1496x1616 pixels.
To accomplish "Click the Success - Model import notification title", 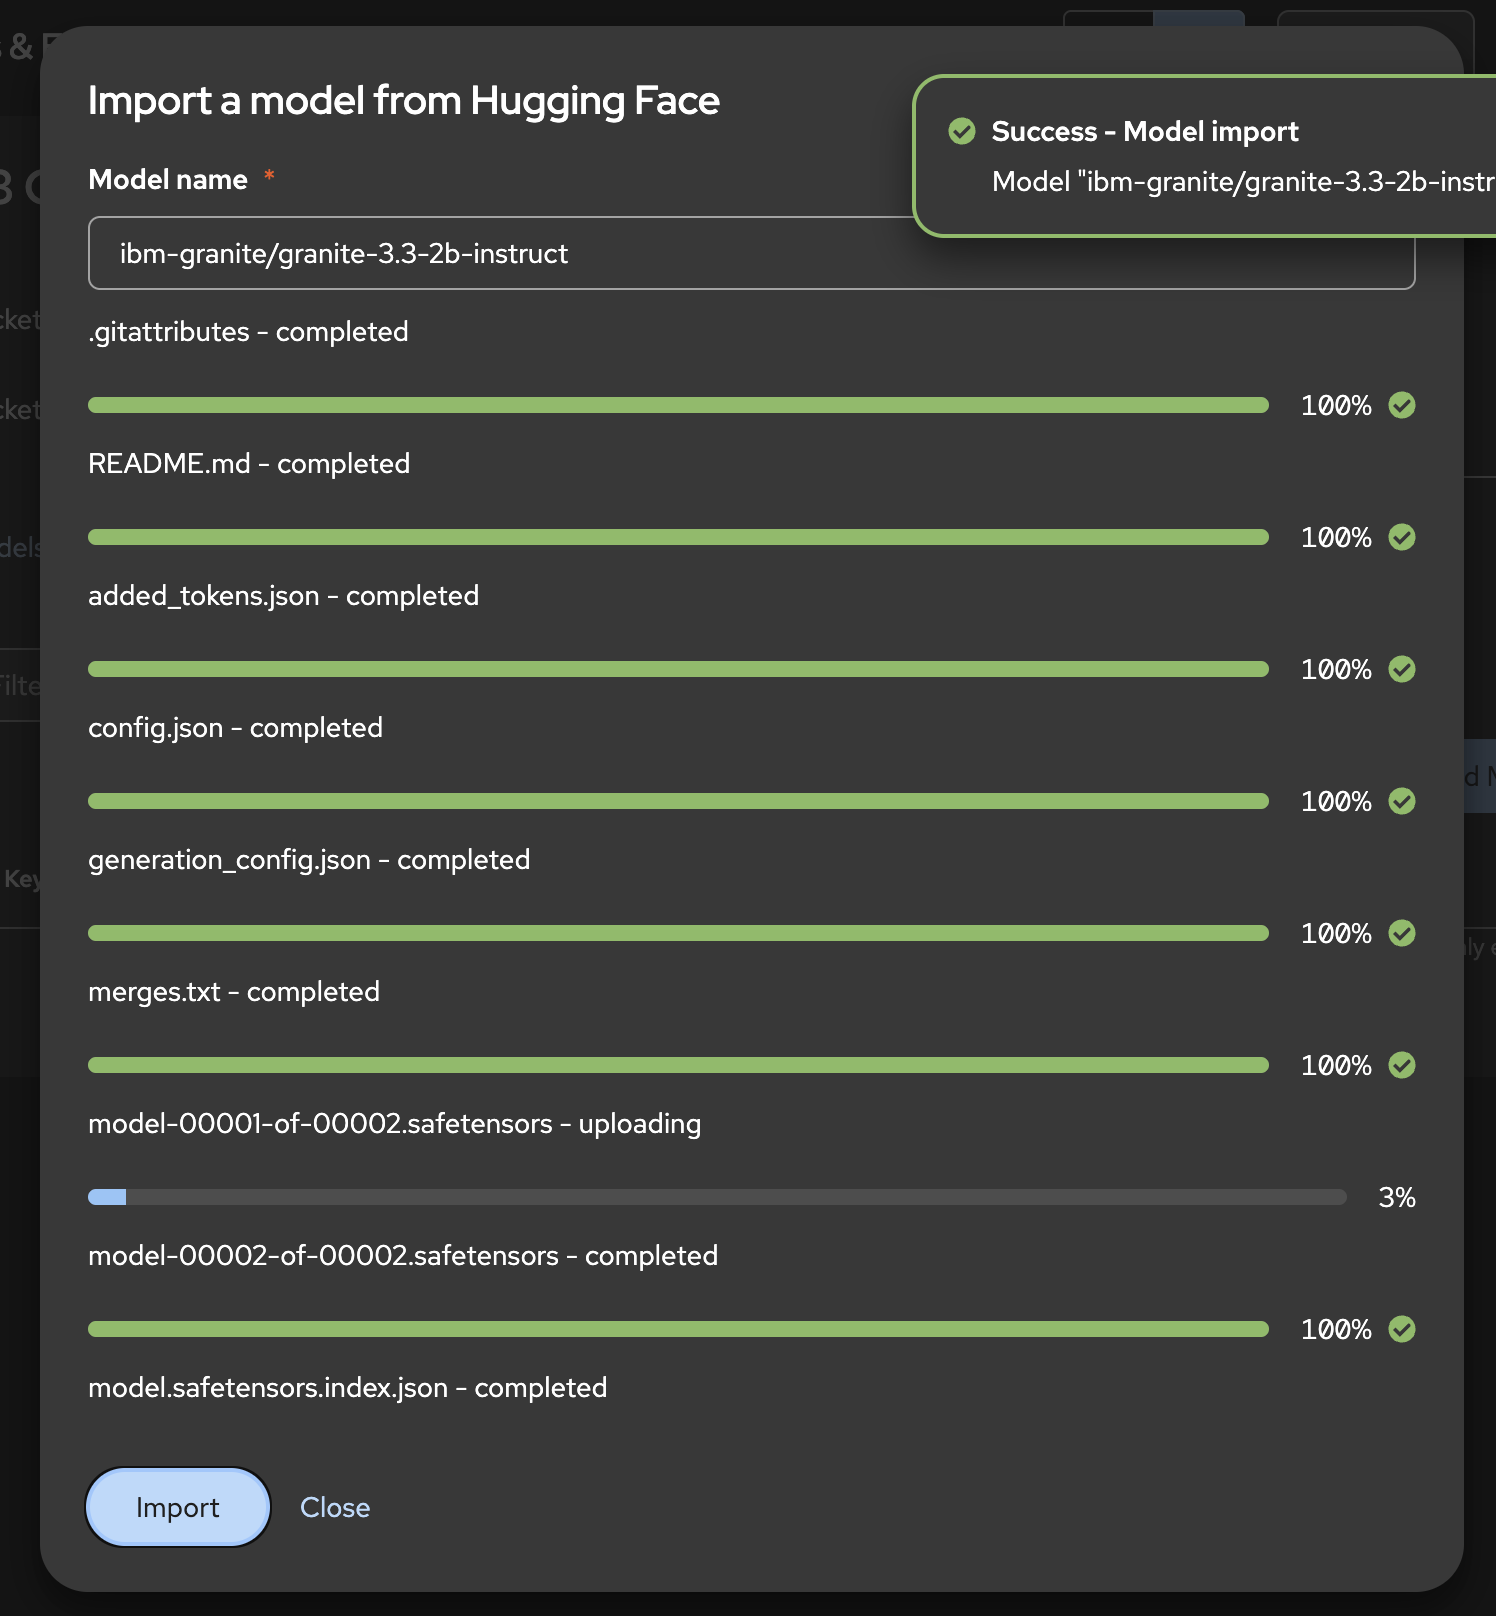I will point(1144,131).
